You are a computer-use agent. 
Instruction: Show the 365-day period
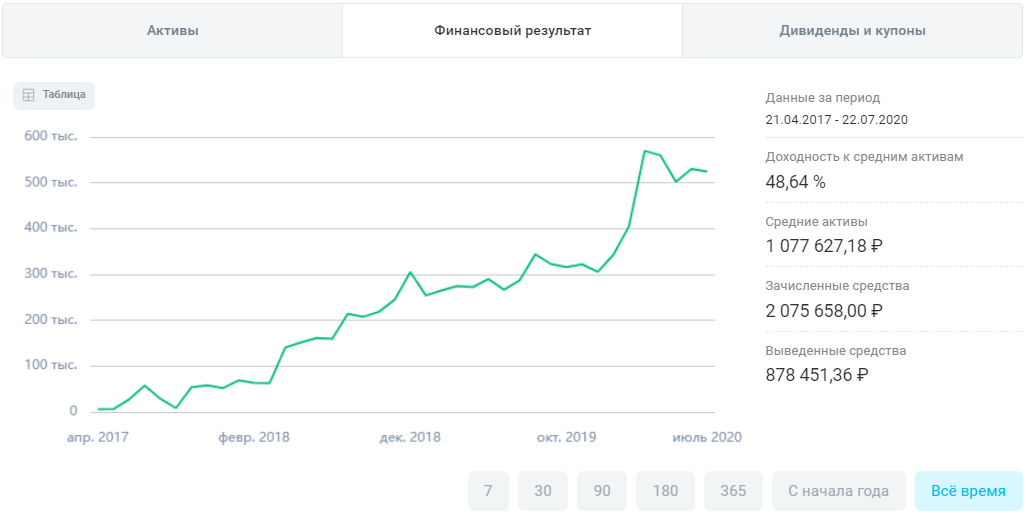click(x=733, y=491)
